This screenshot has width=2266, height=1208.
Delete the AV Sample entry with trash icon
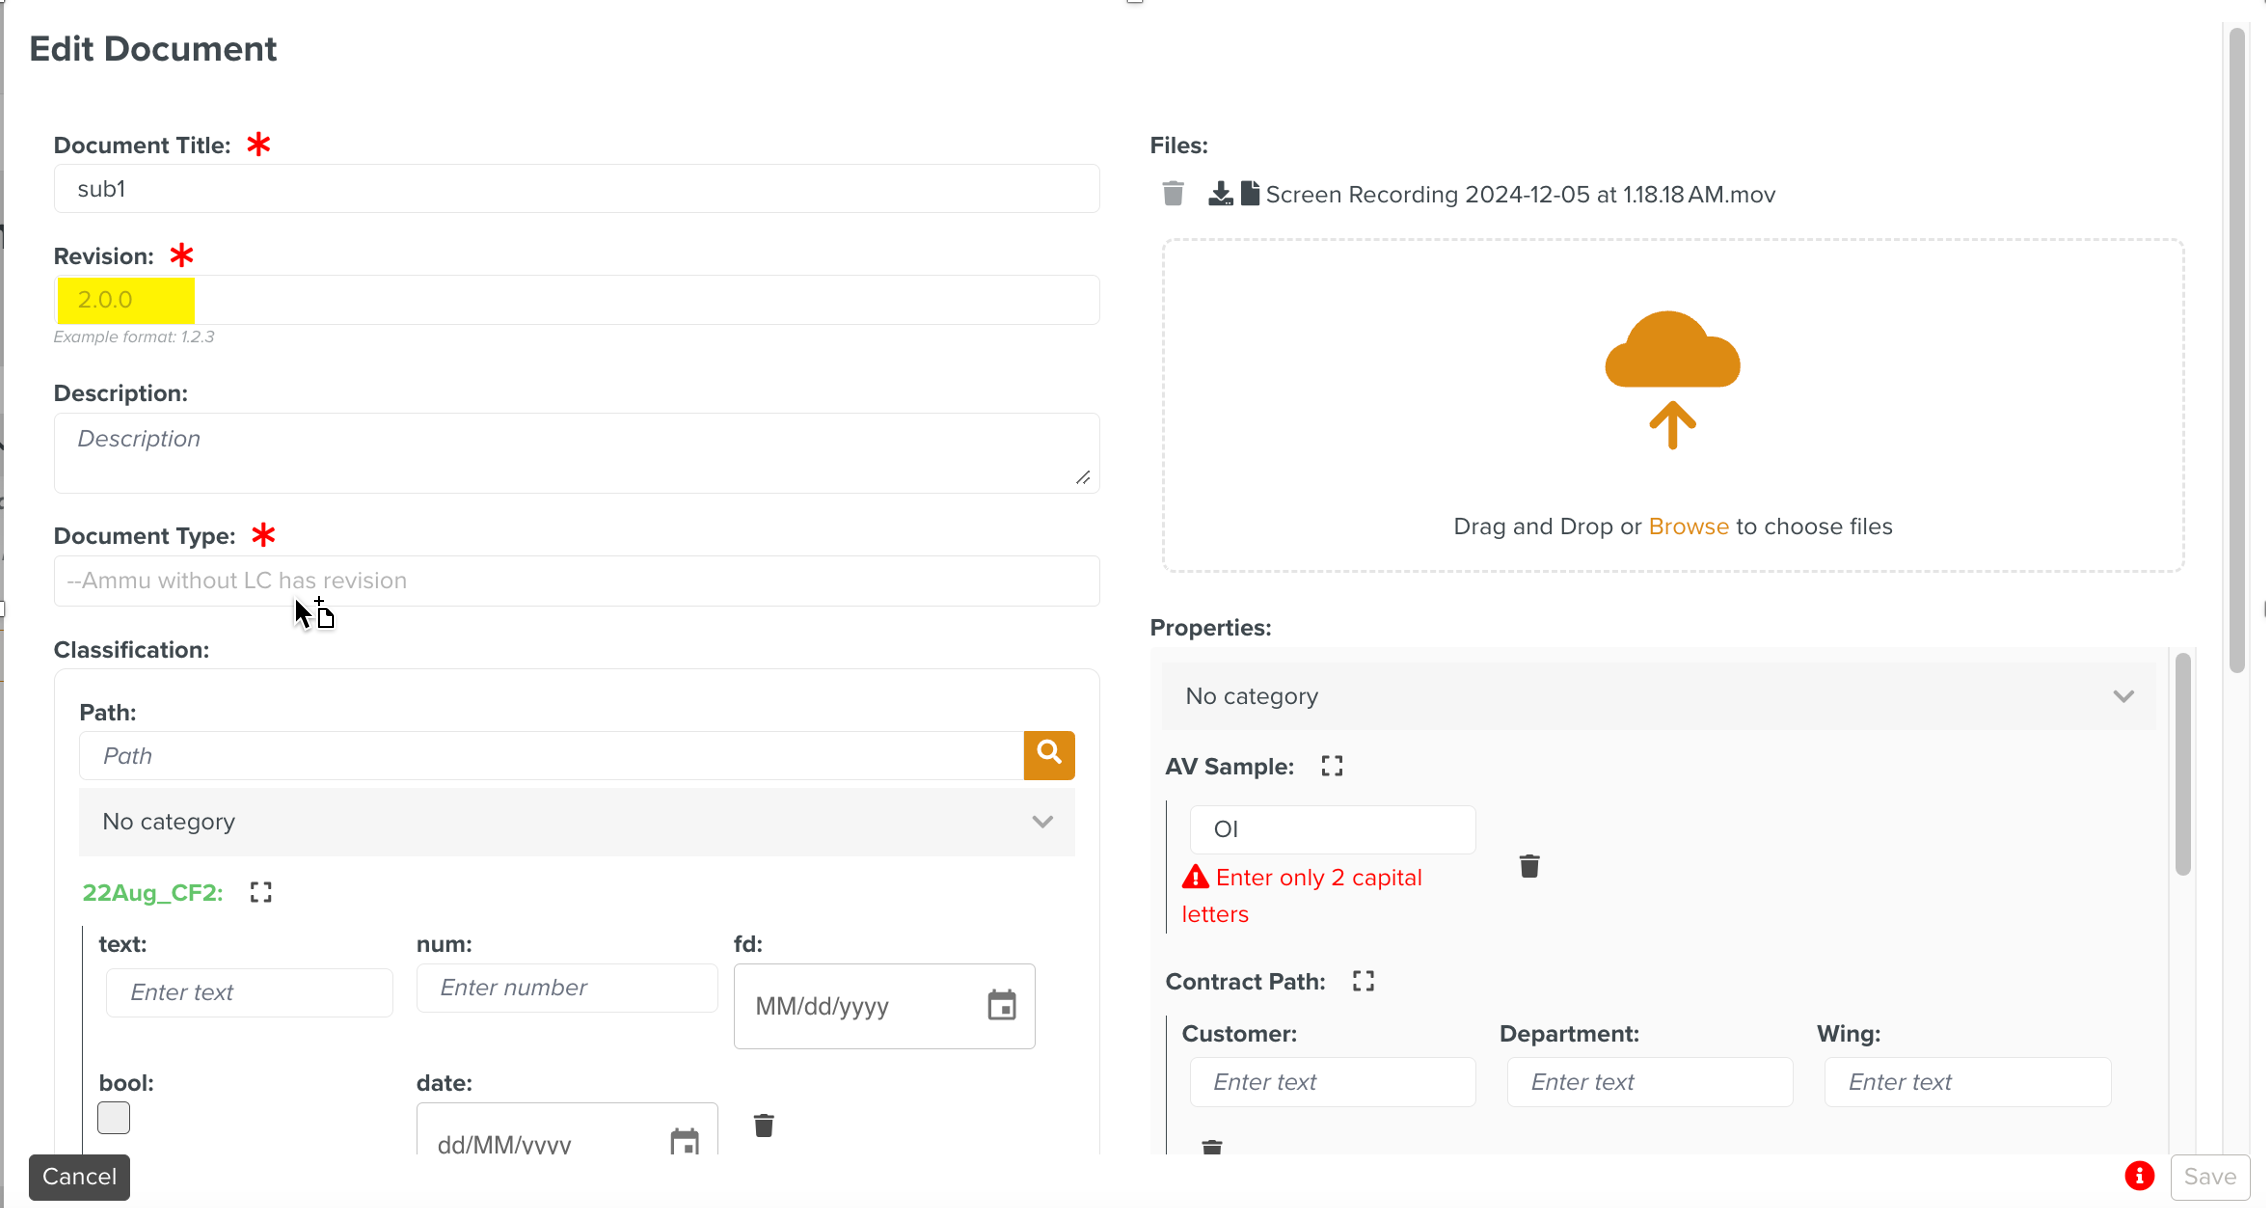tap(1529, 866)
